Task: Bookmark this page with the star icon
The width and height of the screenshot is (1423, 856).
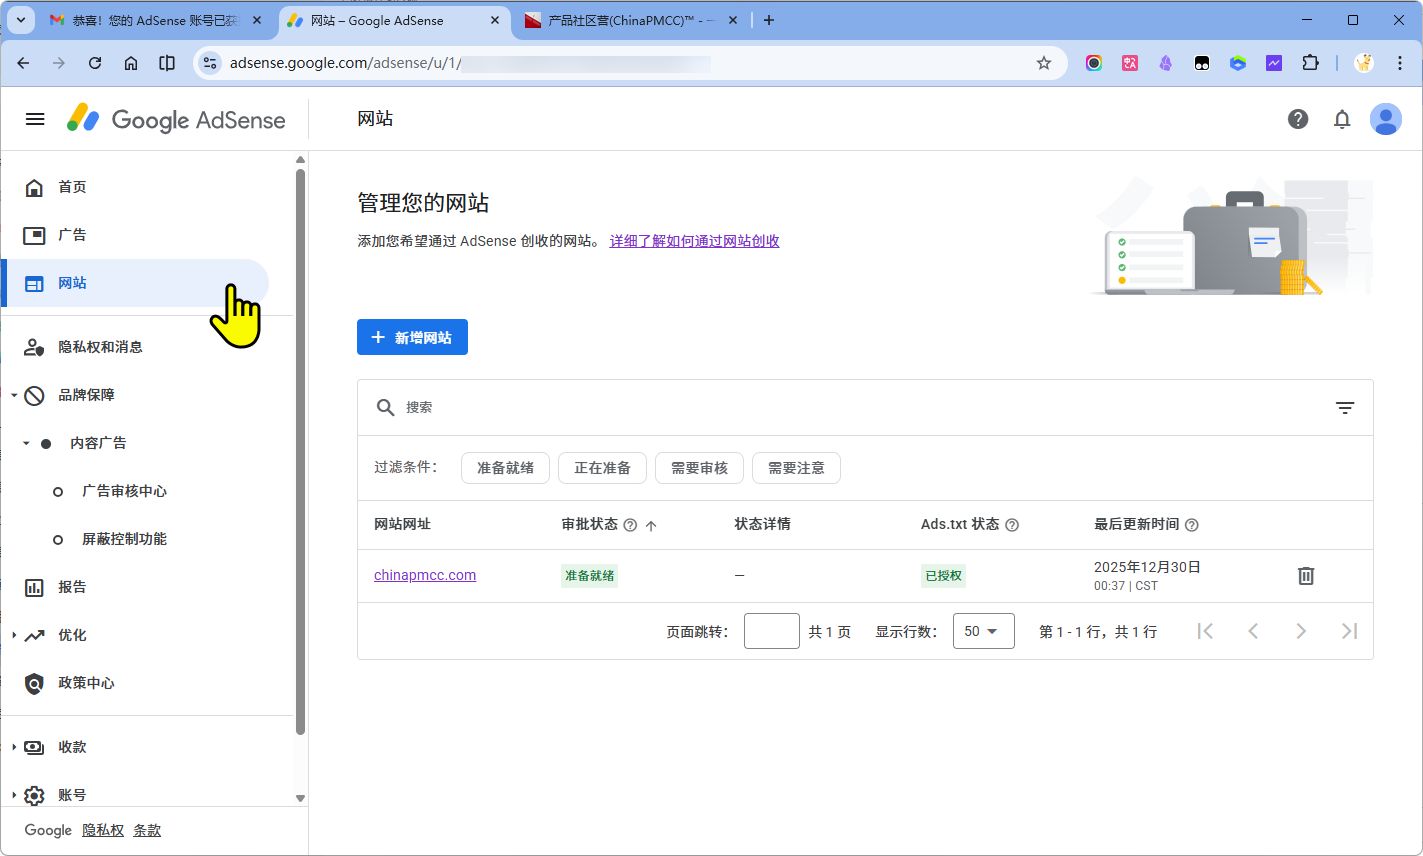Action: tap(1044, 63)
